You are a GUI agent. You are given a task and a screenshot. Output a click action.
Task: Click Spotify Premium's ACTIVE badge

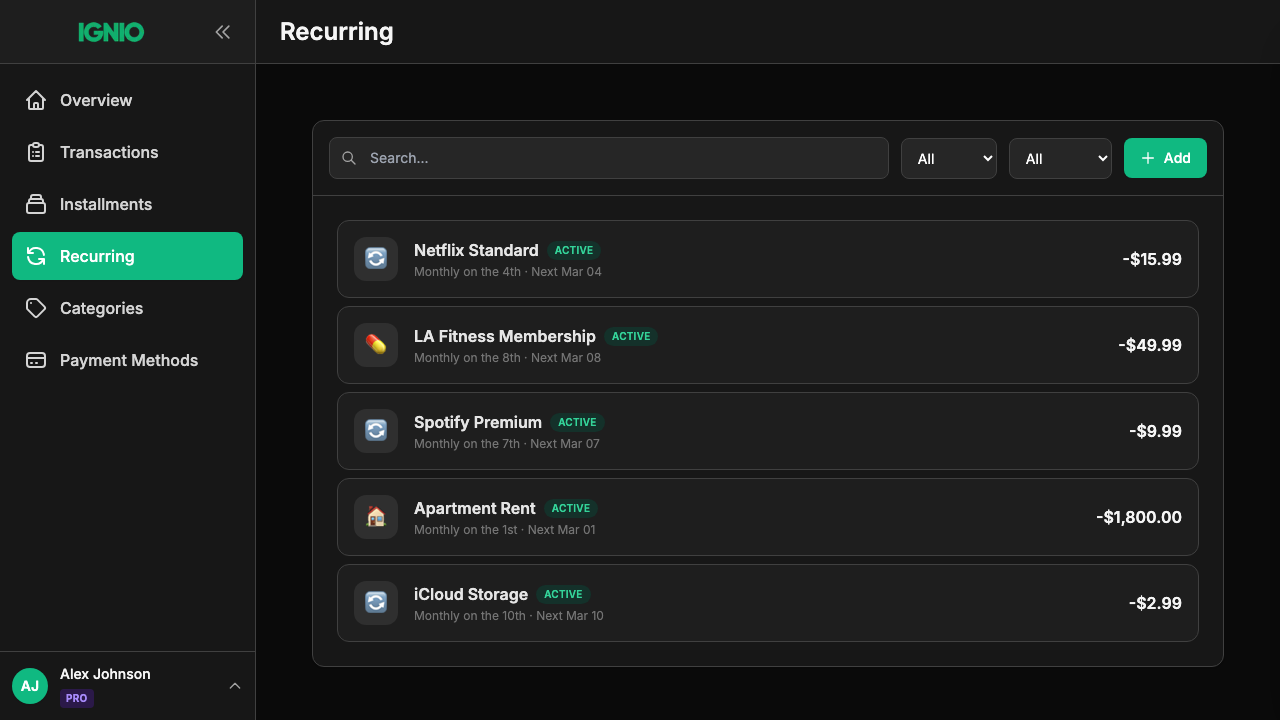(577, 422)
